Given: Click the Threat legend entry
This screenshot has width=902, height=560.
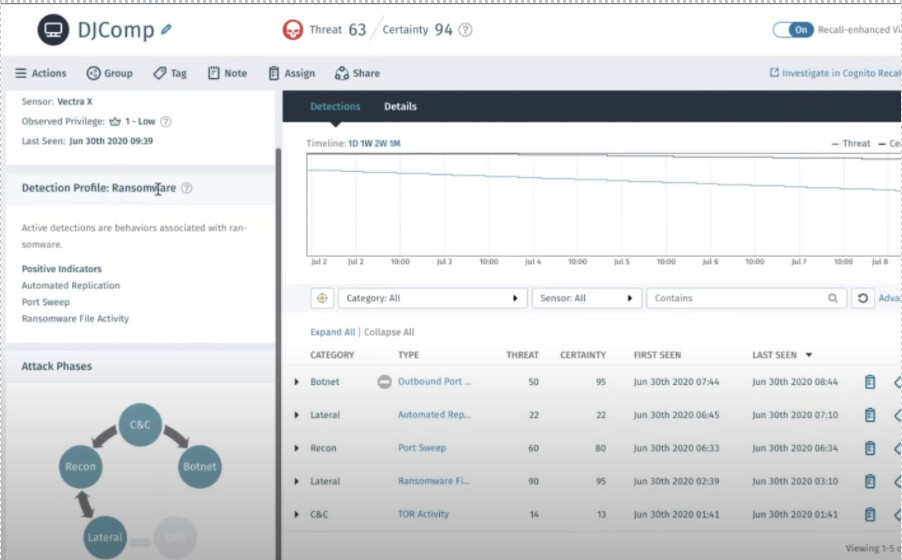Looking at the screenshot, I should coord(851,144).
